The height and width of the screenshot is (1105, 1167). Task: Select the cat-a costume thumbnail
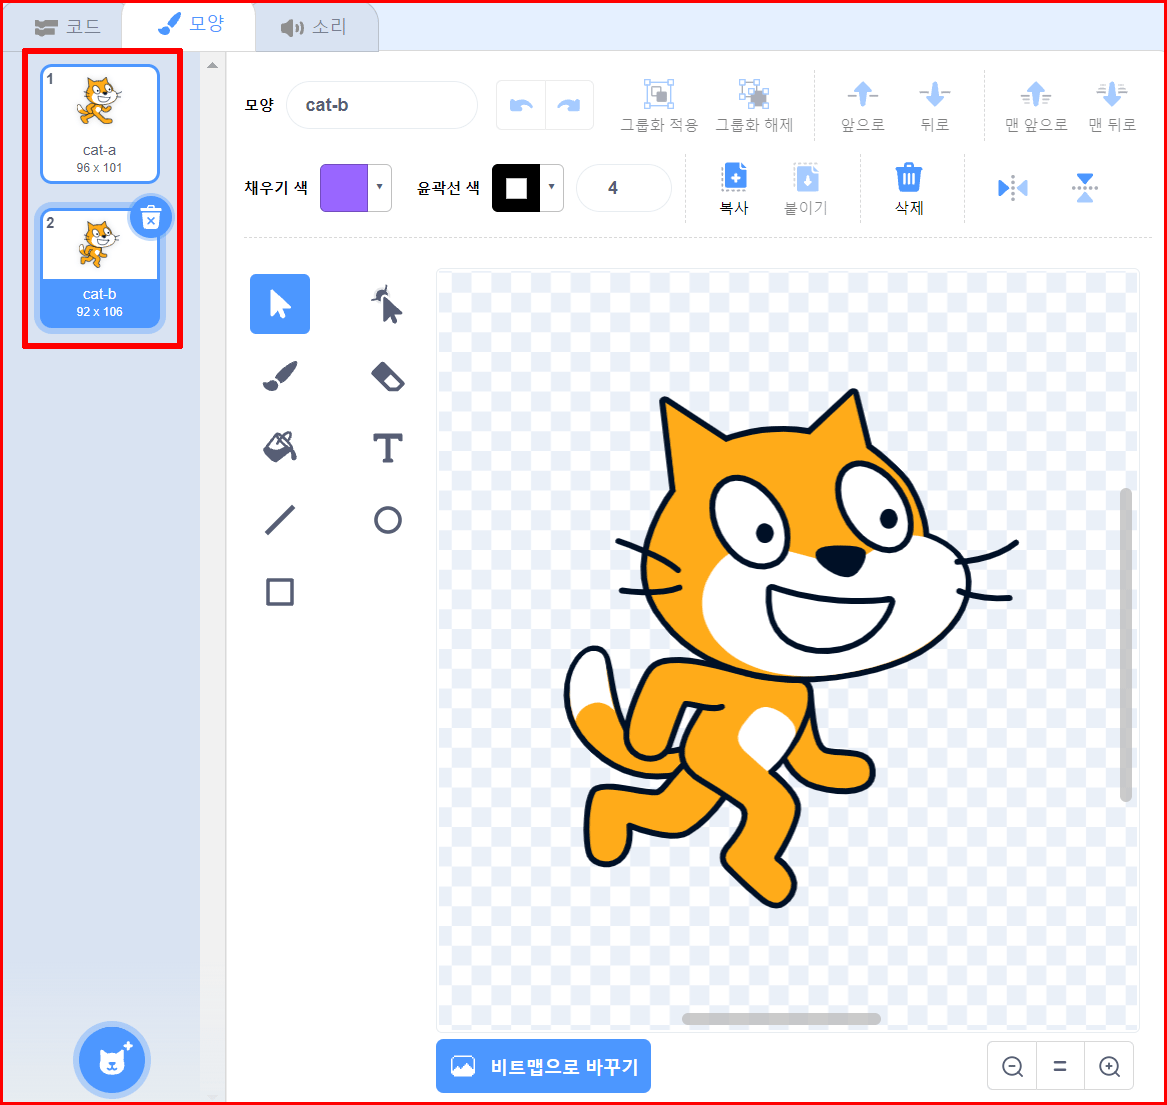pos(100,124)
